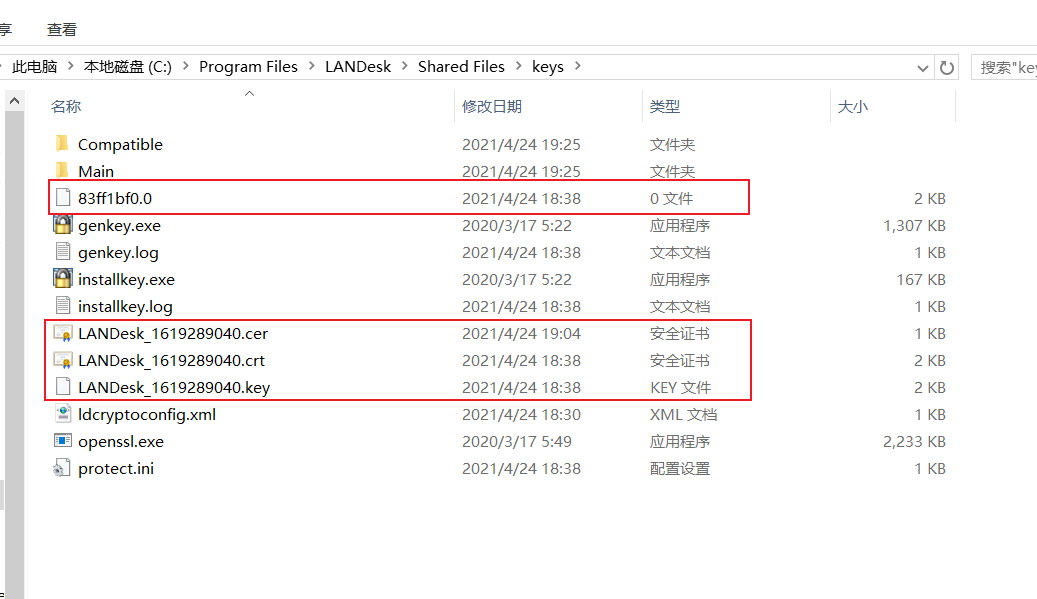Open the address bar history dropdown arrow
1037x599 pixels.
coord(923,67)
